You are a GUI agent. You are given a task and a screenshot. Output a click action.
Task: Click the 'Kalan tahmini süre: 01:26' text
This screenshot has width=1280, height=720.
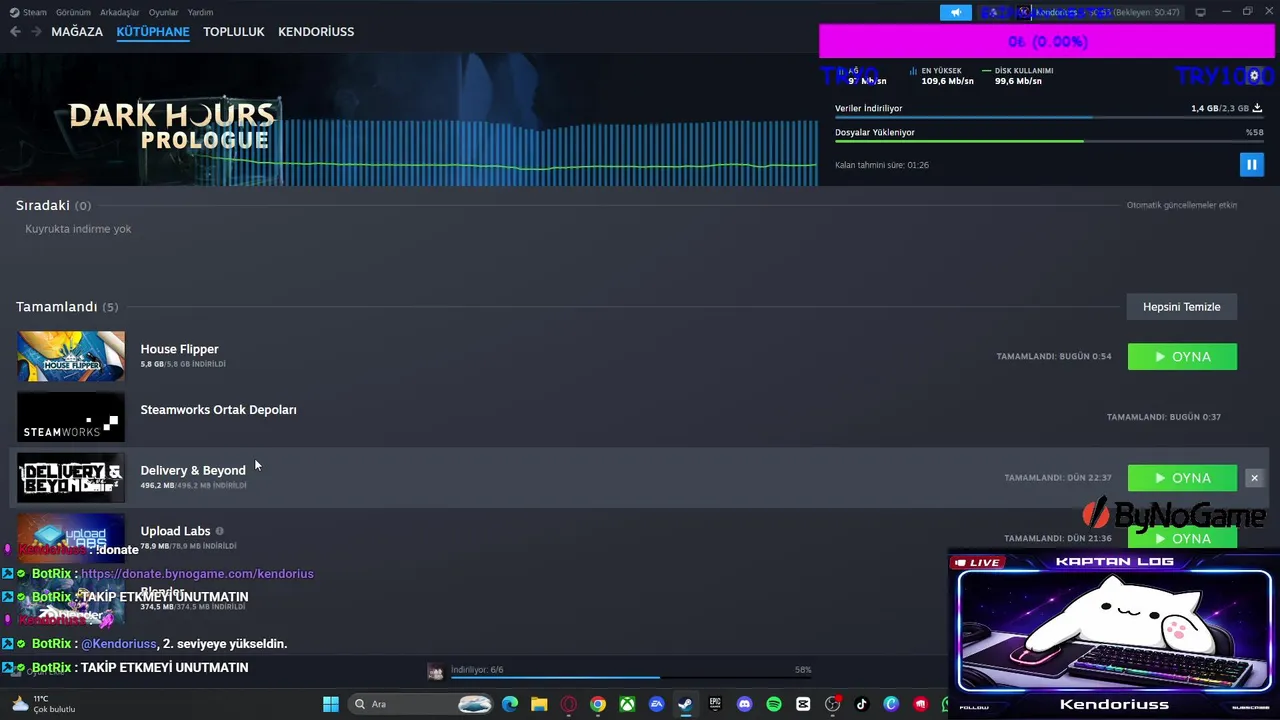coord(882,165)
